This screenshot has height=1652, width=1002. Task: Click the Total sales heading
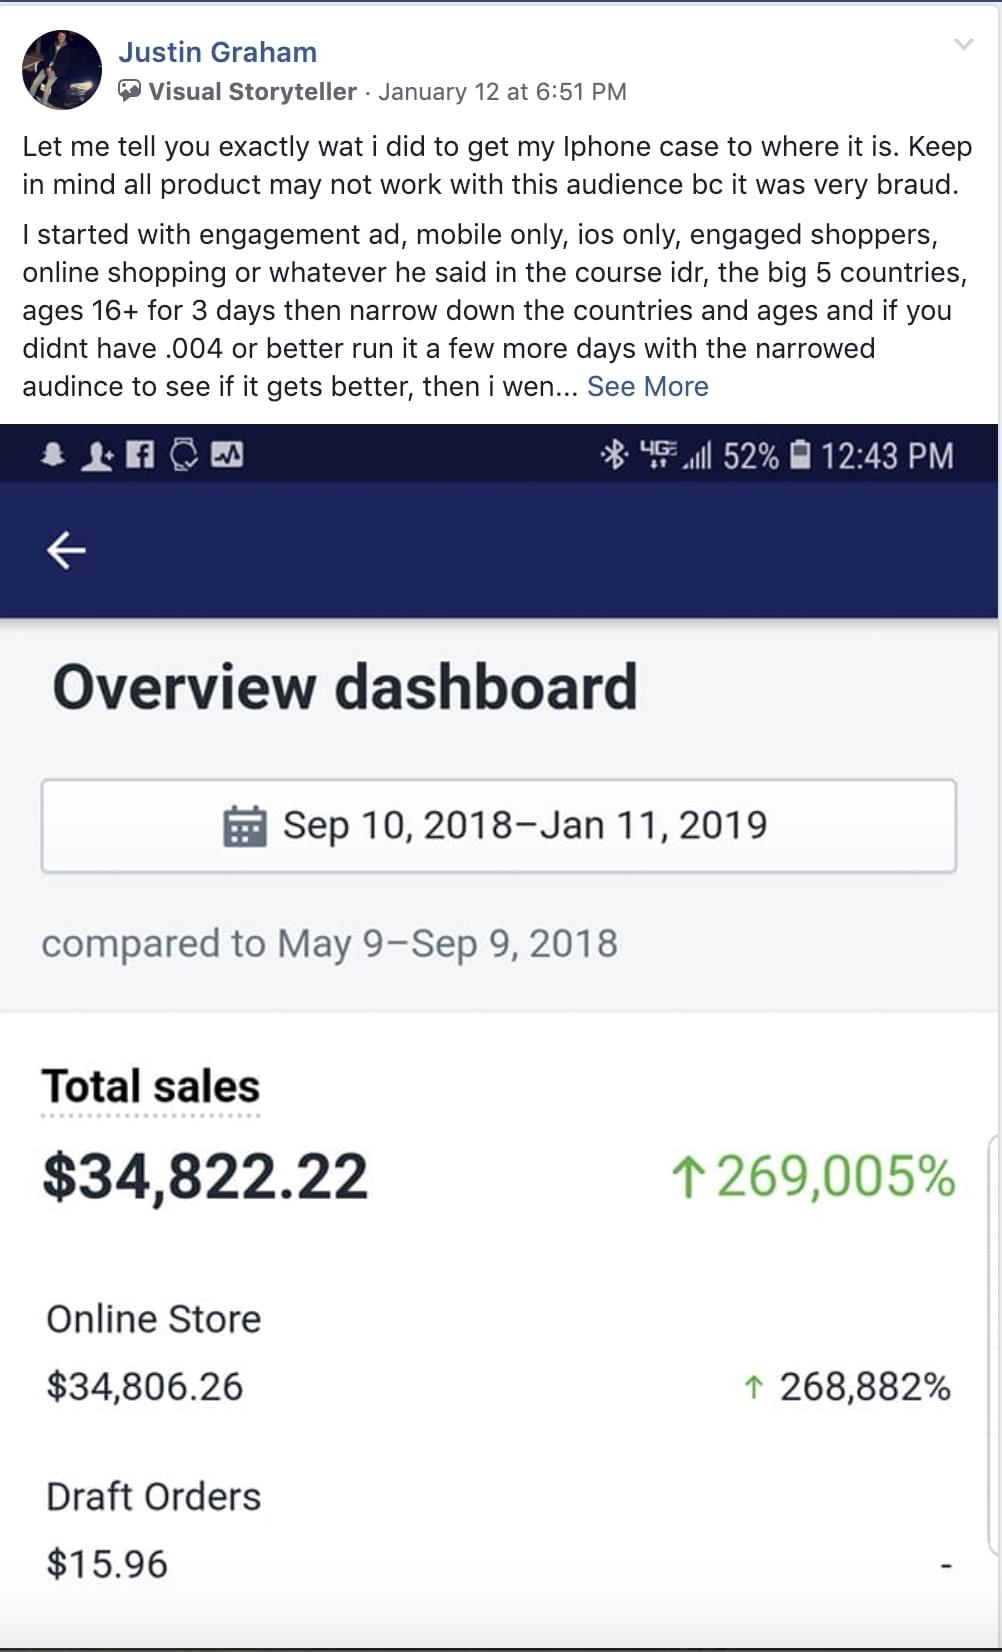click(151, 1087)
